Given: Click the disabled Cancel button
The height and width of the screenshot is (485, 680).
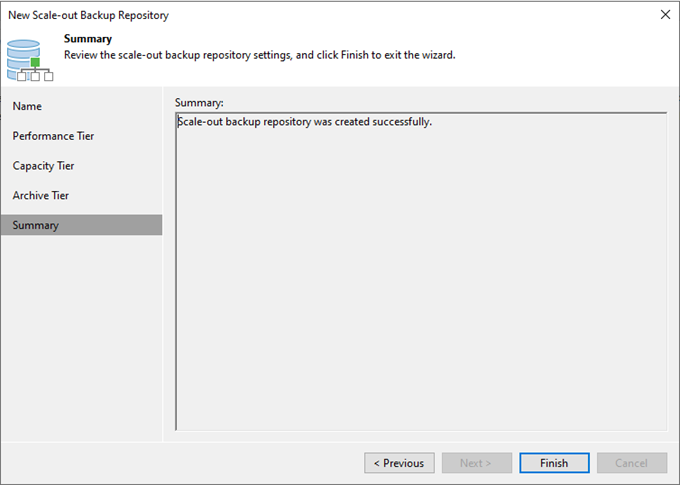Looking at the screenshot, I should pos(632,463).
